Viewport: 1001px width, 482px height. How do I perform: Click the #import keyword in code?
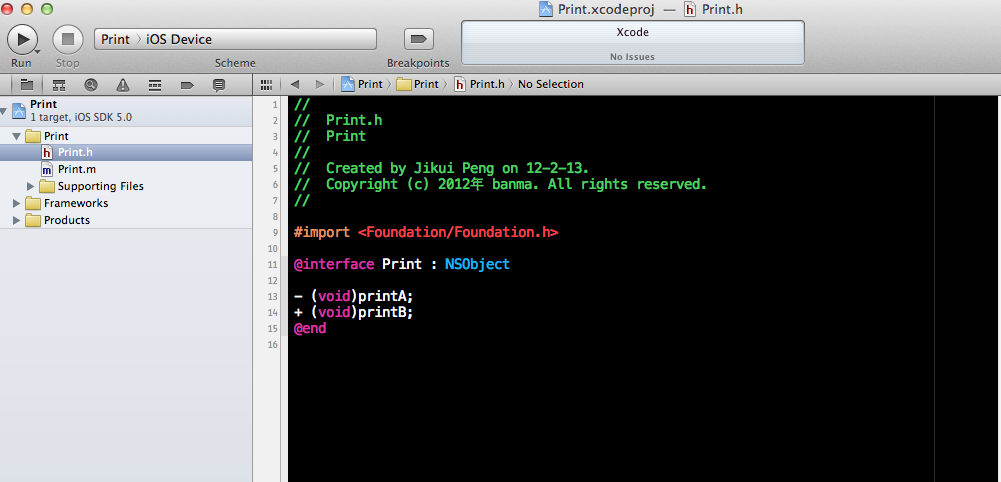click(322, 232)
